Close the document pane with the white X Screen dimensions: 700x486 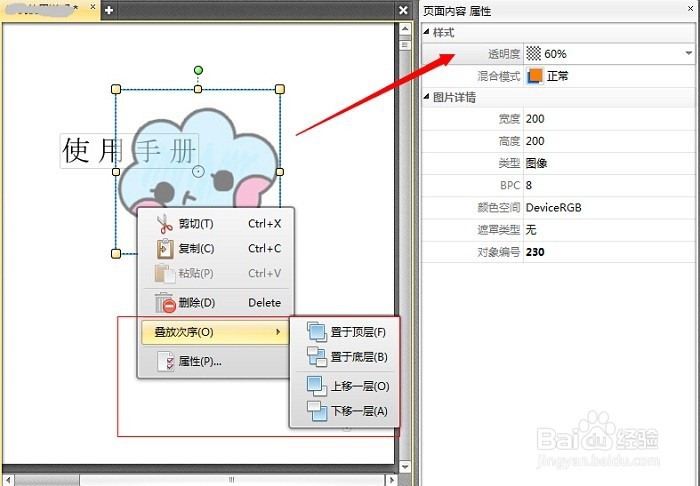[x=403, y=10]
